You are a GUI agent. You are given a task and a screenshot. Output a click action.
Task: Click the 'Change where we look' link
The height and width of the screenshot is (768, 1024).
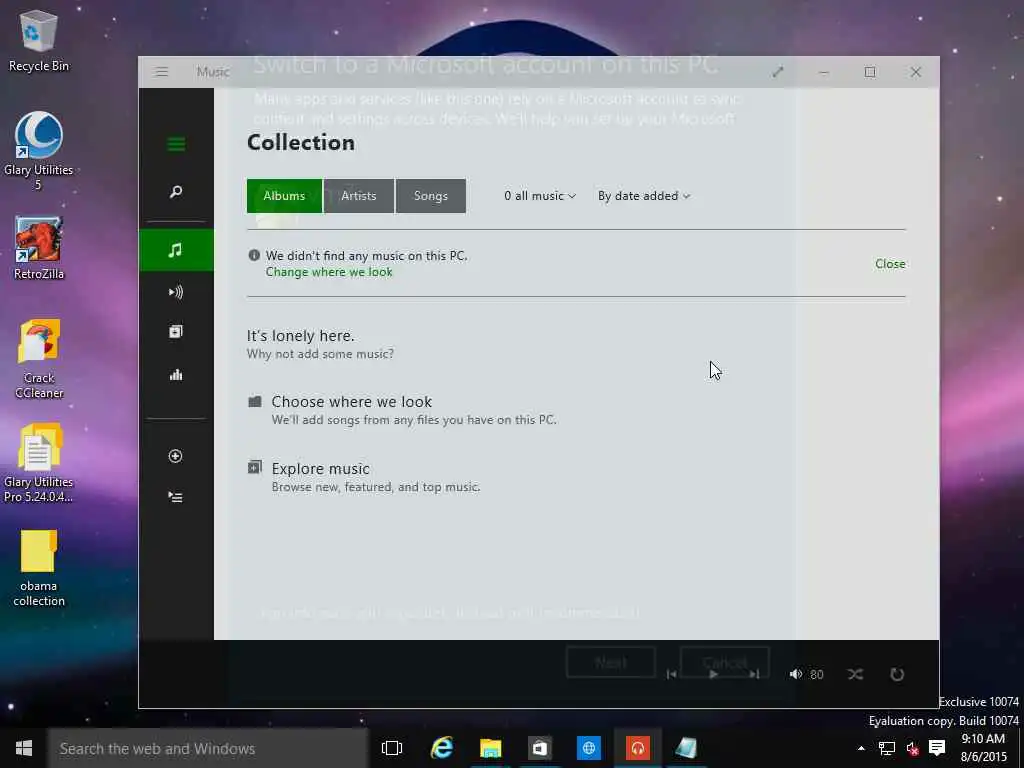tap(329, 272)
